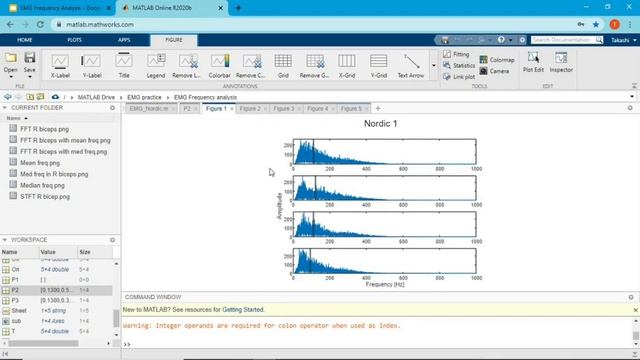Switch to the PLOTS ribbon tab
Screen dimensions: 640x360
point(74,40)
